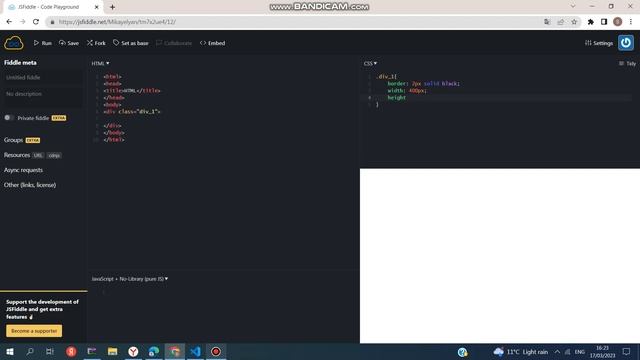Screen dimensions: 640x360
Task: Bookmark this page with the star icon
Action: (574, 22)
